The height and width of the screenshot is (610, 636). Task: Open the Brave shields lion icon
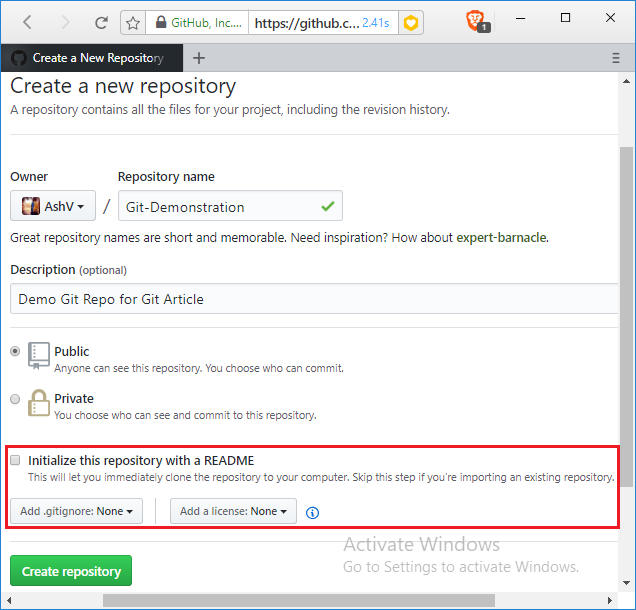[x=477, y=22]
